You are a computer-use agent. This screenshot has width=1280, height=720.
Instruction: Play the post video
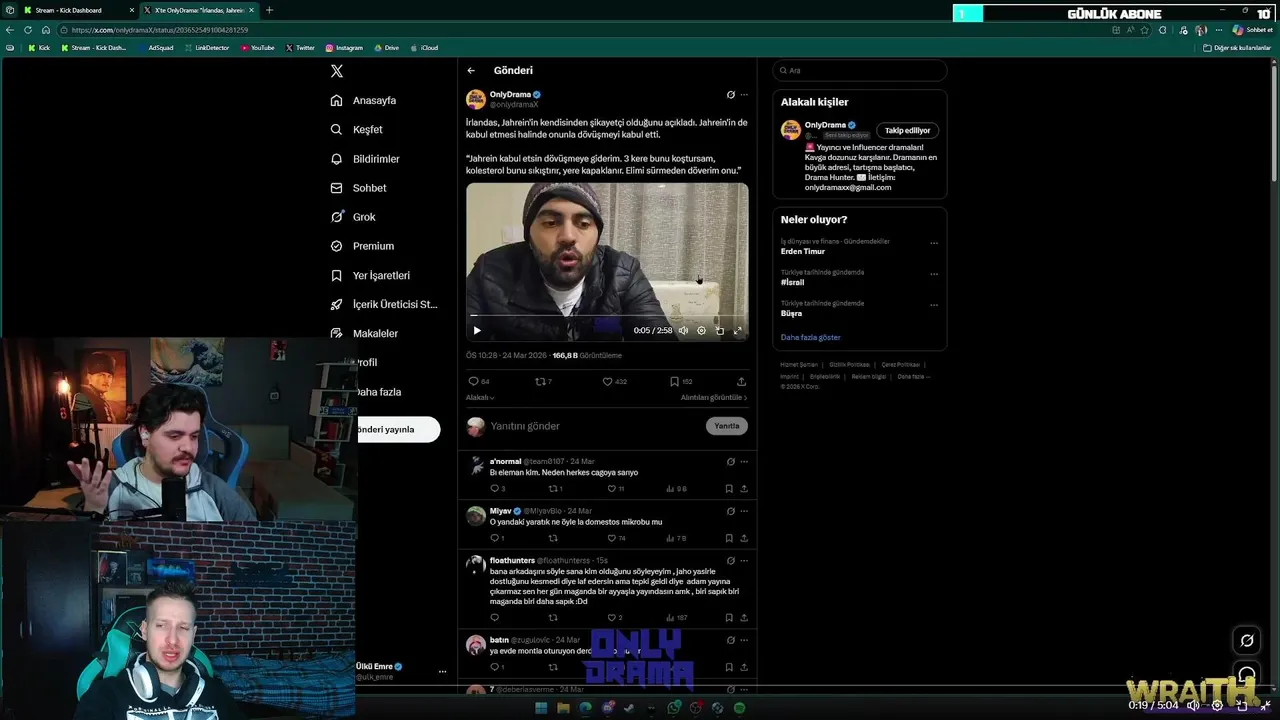[477, 330]
